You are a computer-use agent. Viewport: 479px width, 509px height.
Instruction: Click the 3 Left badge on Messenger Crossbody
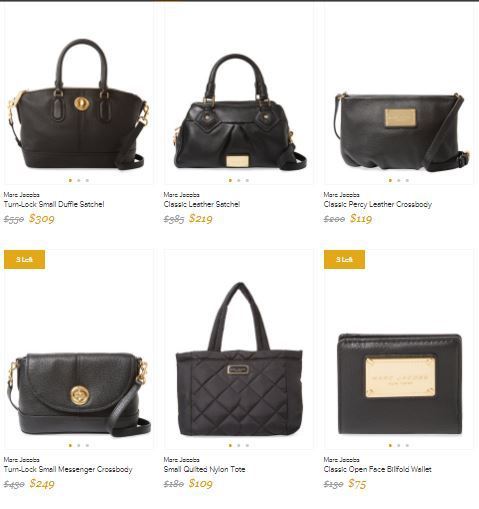[x=25, y=259]
